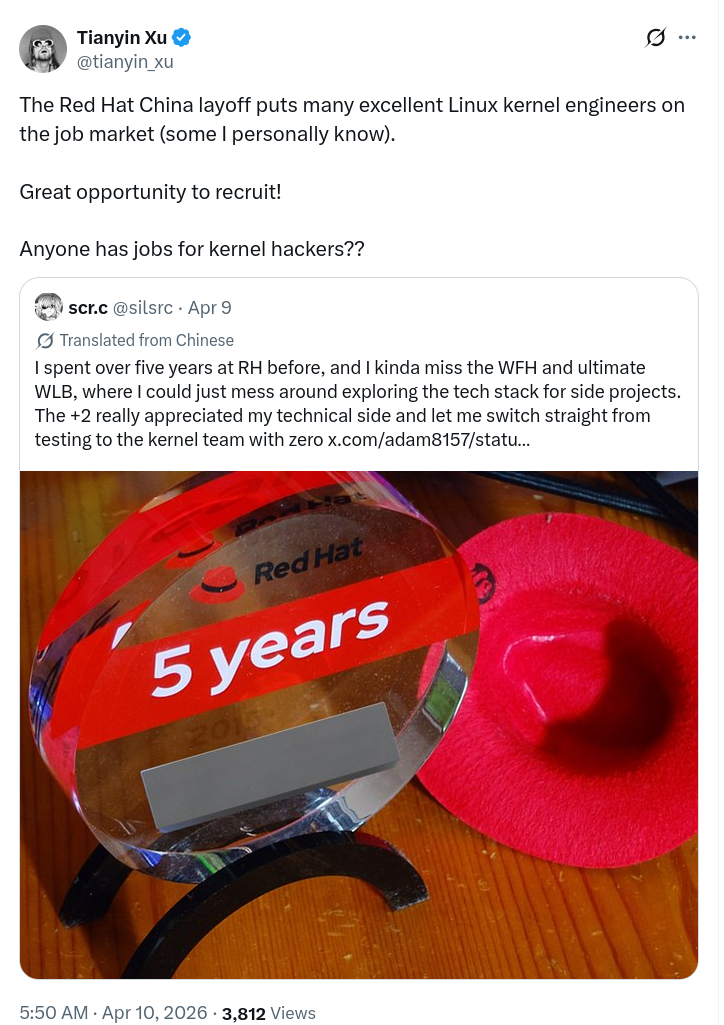Click the translation icon in the quoted post

pos(45,340)
